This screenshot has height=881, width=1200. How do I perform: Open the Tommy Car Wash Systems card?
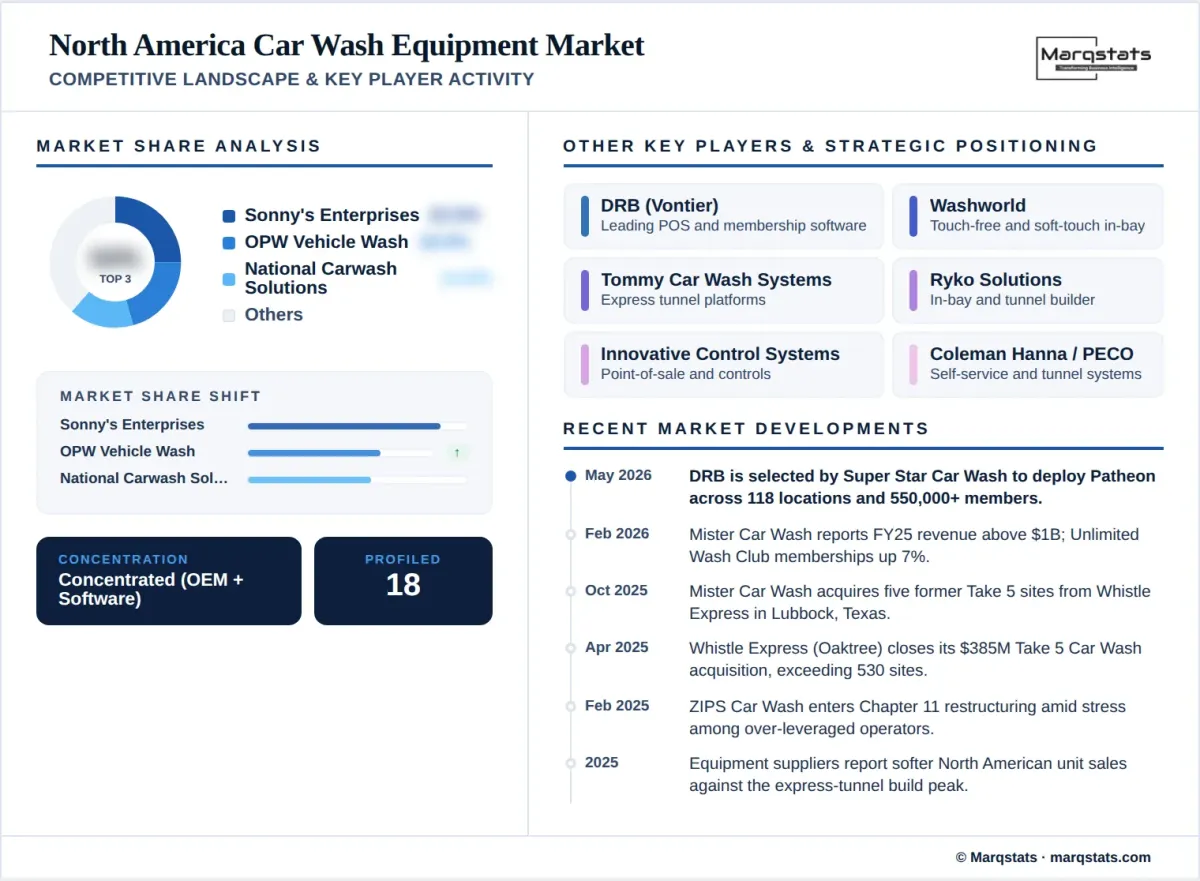(x=723, y=290)
